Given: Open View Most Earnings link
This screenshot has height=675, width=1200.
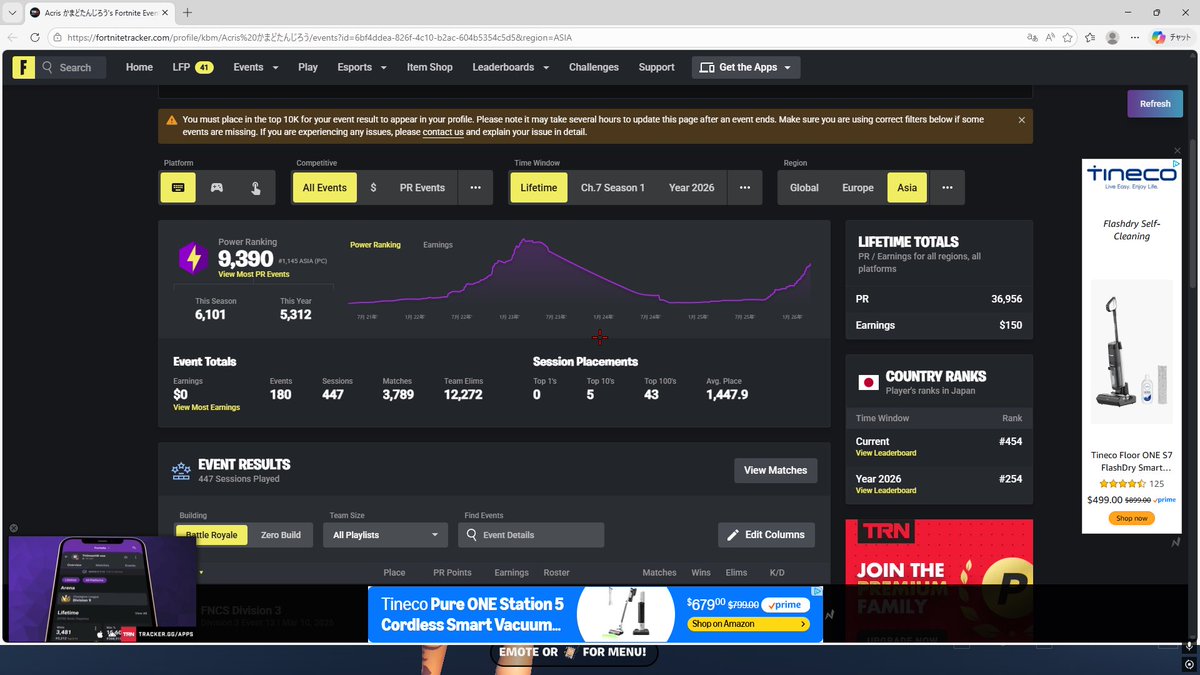Looking at the screenshot, I should (x=207, y=407).
